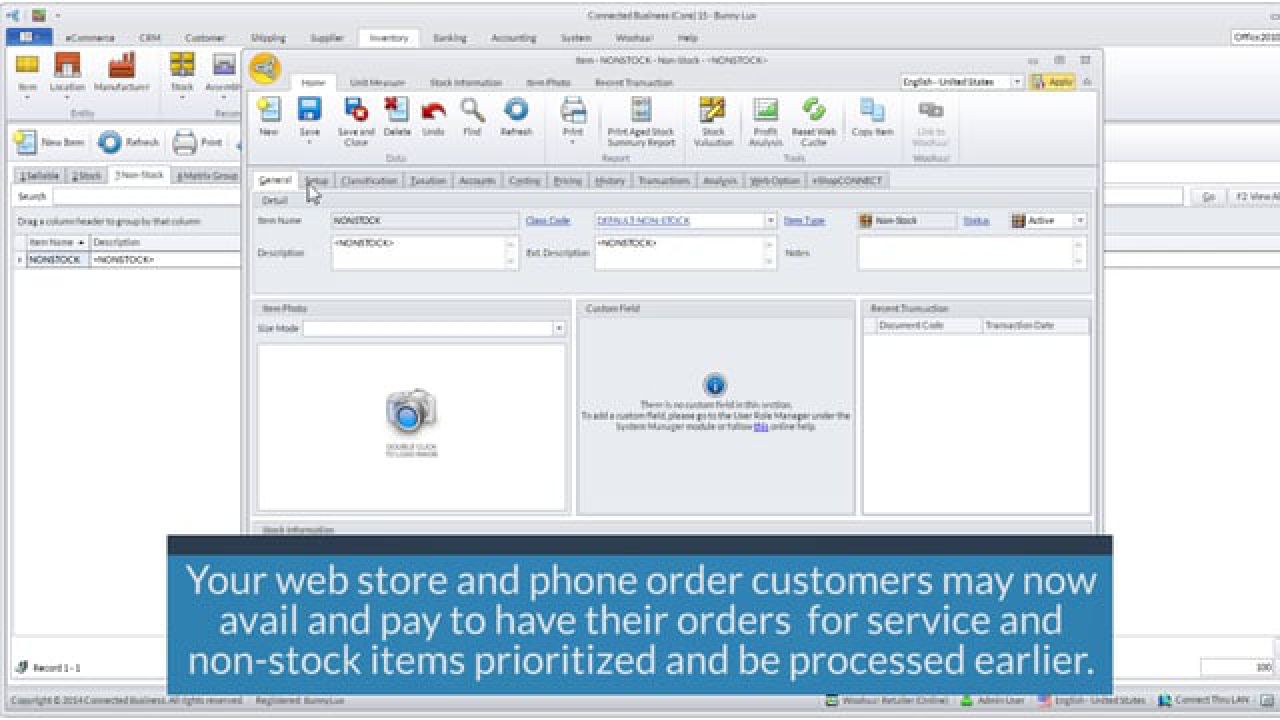Run the Stock Valuation tool
The image size is (1280, 720).
(x=713, y=120)
